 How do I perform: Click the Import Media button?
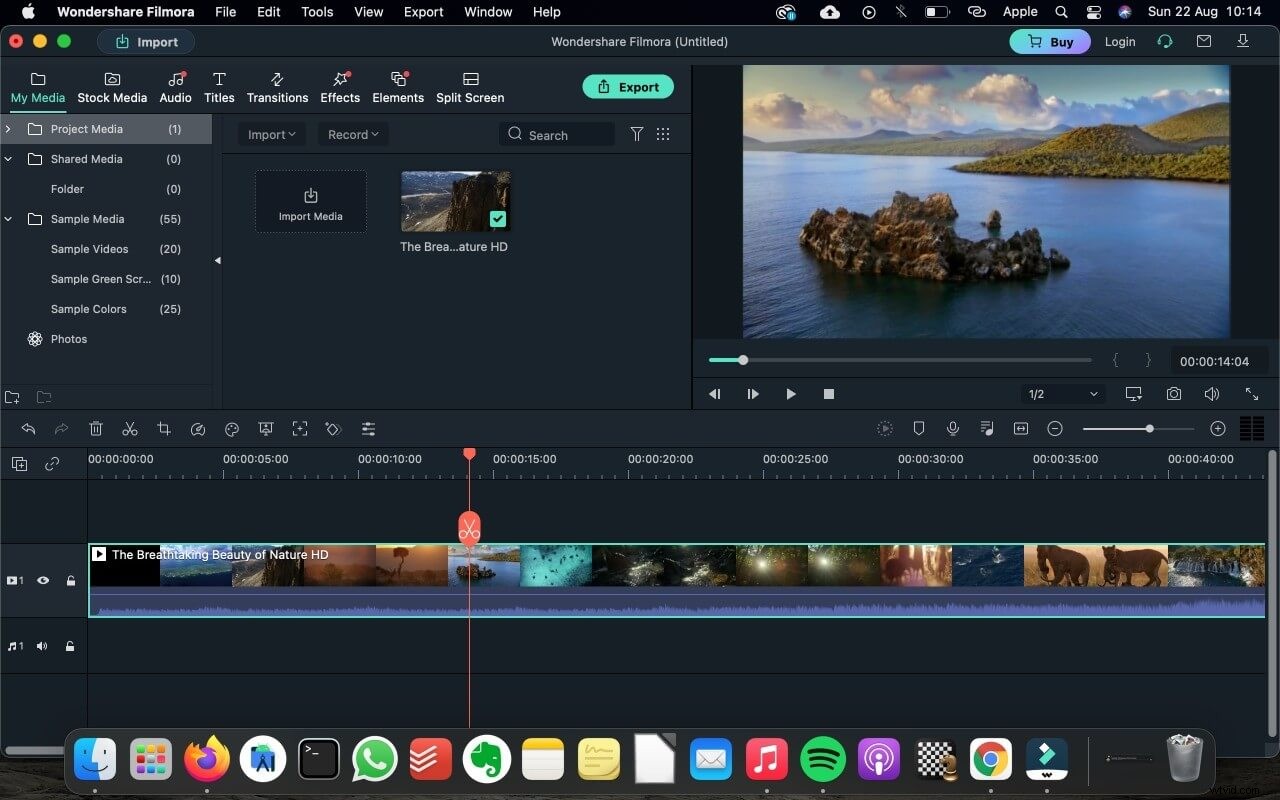(310, 201)
